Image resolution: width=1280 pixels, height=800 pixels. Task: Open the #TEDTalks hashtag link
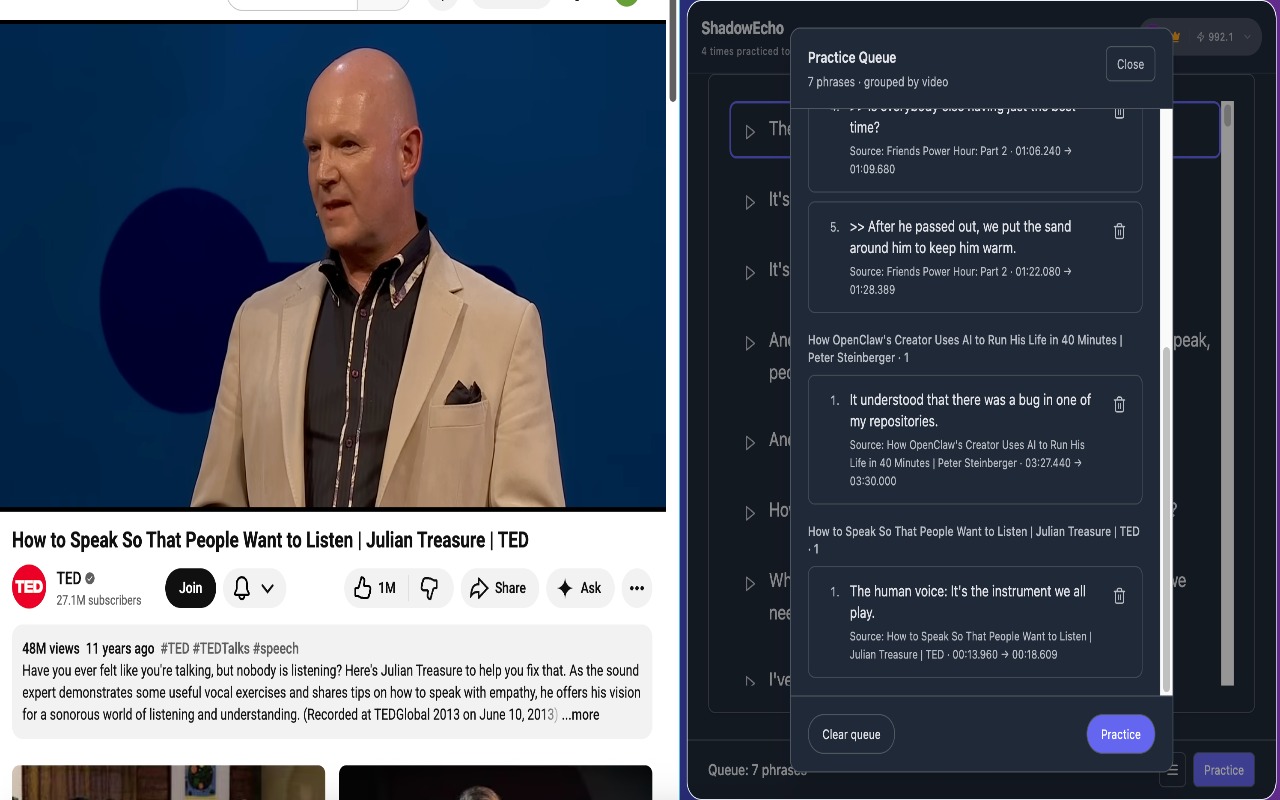tap(220, 648)
